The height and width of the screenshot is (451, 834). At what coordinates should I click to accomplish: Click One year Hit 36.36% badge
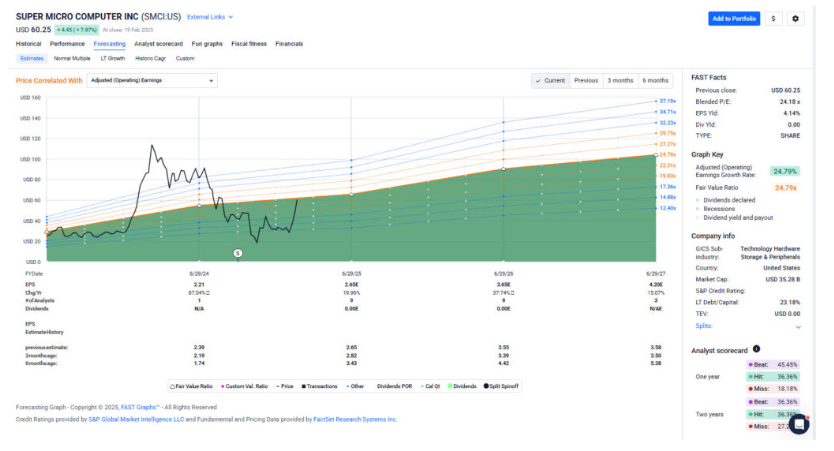pyautogui.click(x=773, y=377)
